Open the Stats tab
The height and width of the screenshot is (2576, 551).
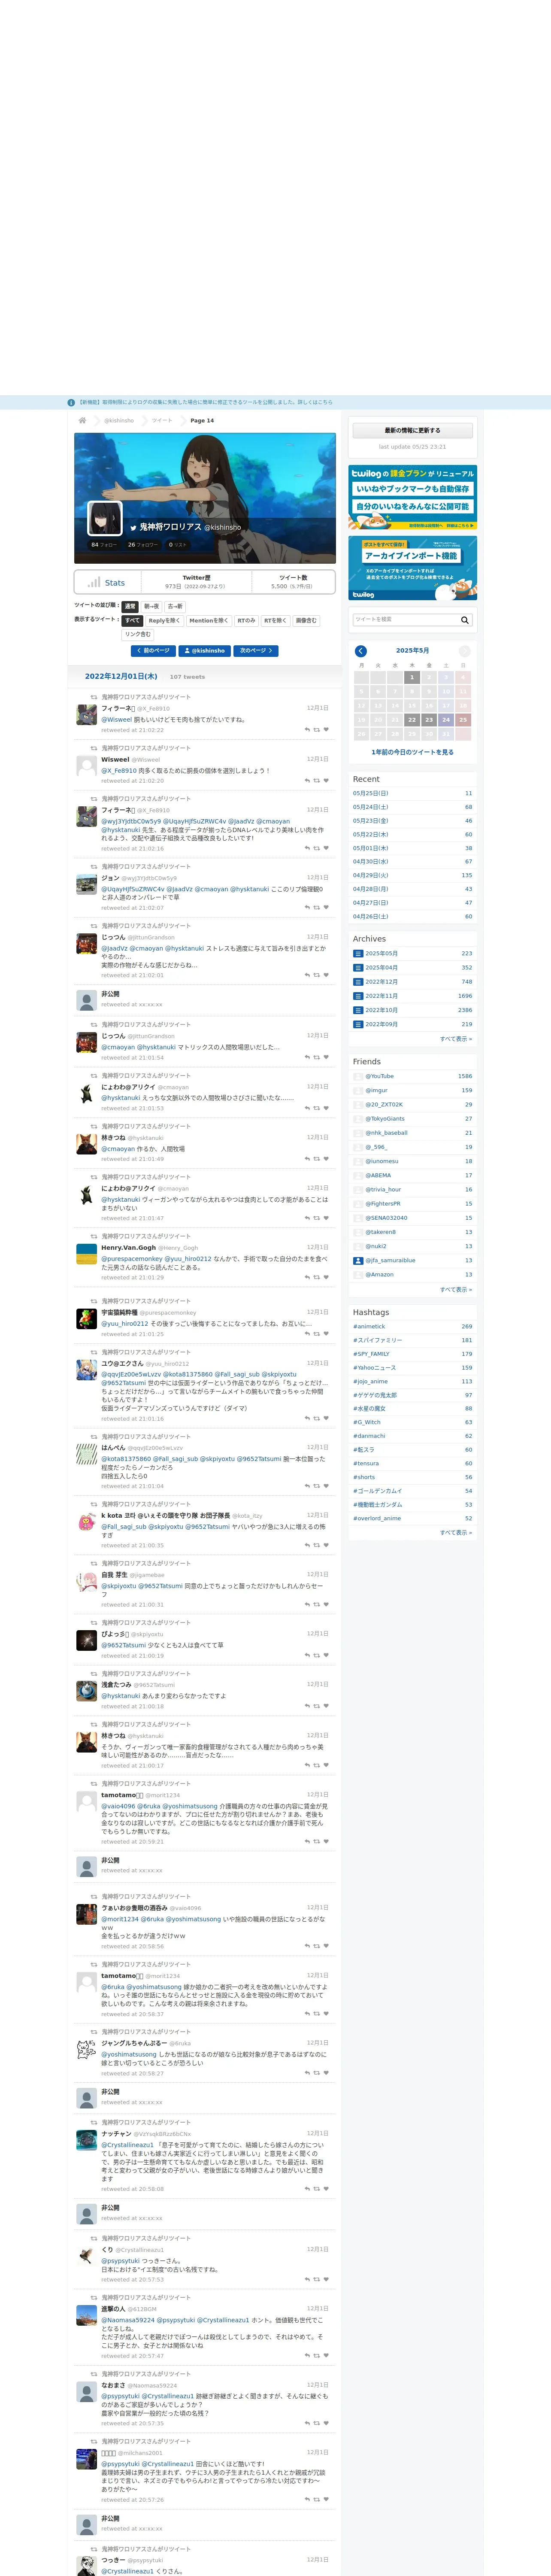108,582
